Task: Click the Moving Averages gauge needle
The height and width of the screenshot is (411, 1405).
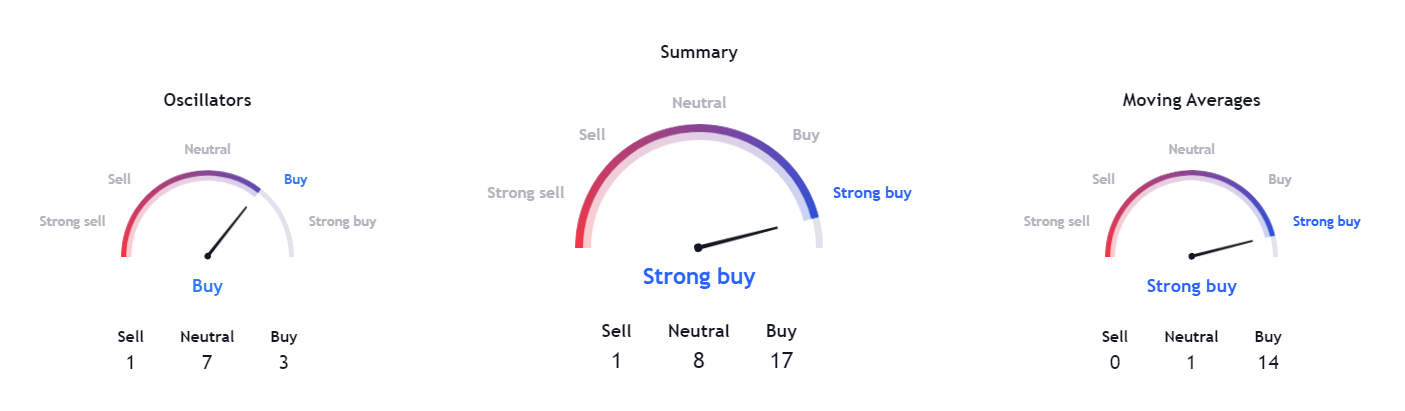Action: (x=1221, y=248)
